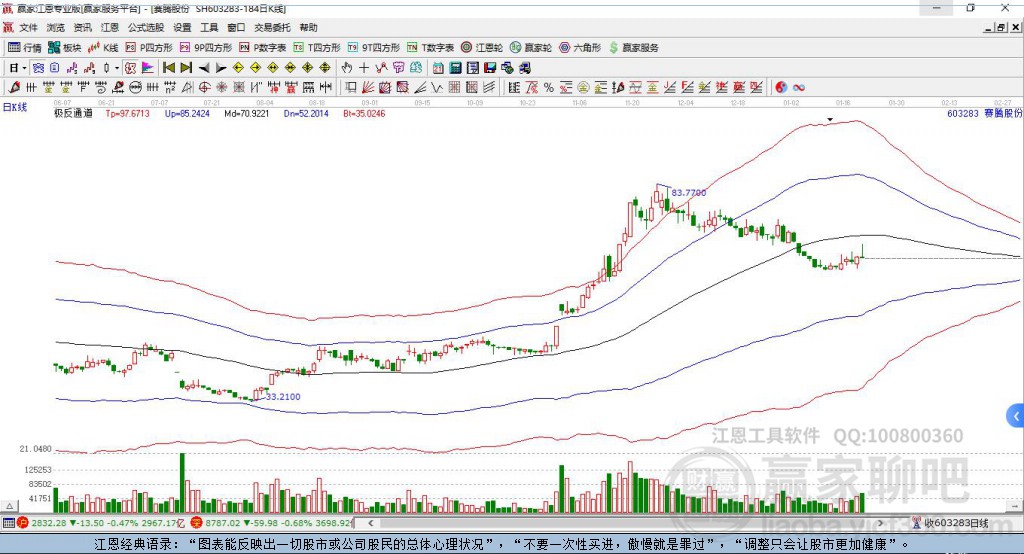Open the T数字表 time number table
This screenshot has height=554, width=1024.
(430, 48)
